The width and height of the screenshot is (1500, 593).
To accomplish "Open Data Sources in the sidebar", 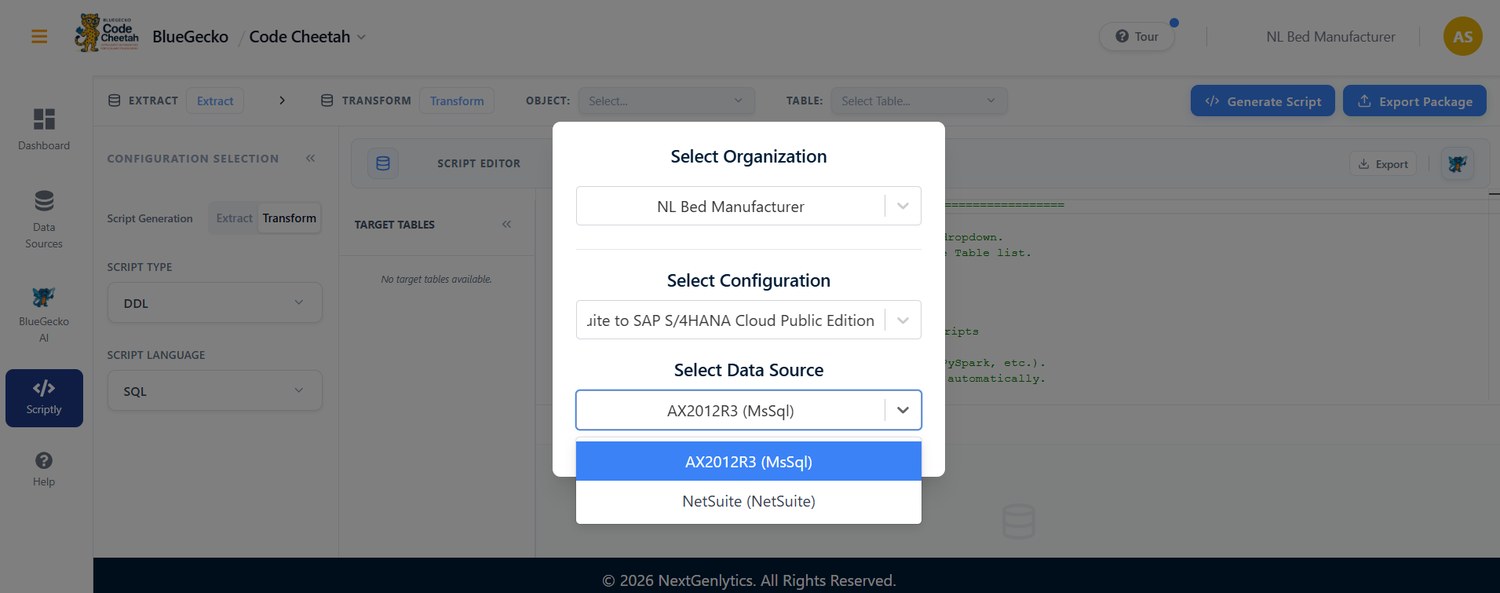I will point(44,219).
